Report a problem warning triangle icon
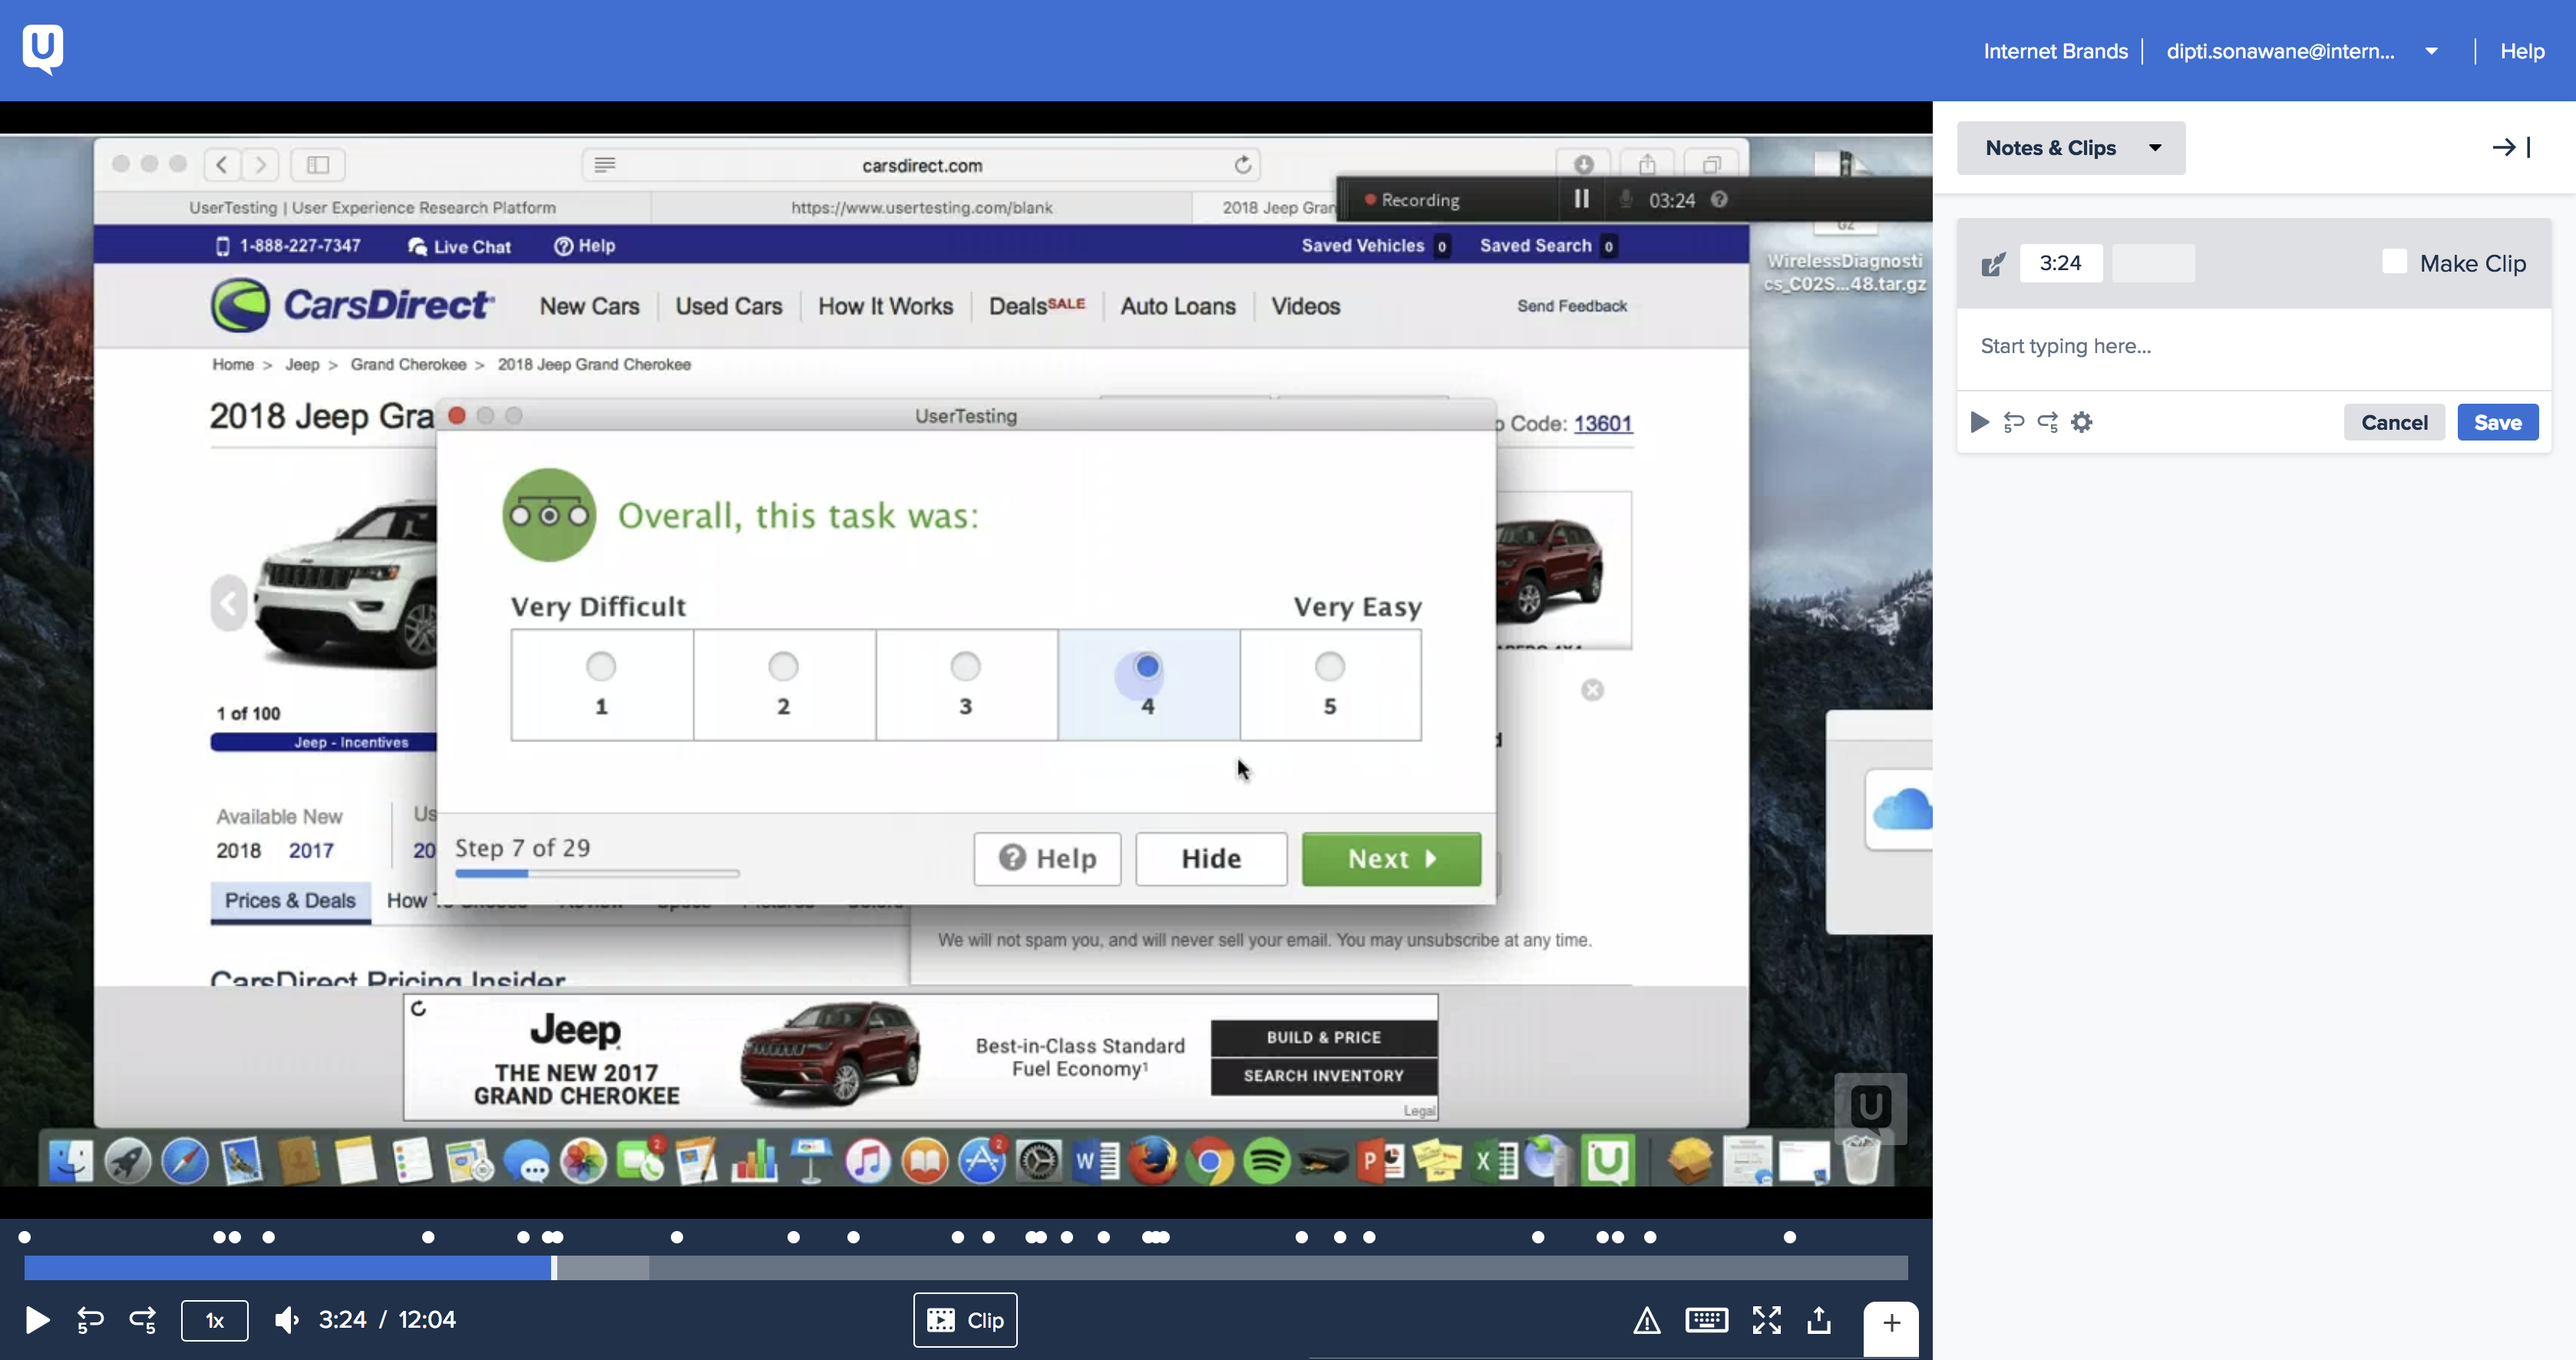This screenshot has height=1360, width=2576. click(x=1647, y=1321)
